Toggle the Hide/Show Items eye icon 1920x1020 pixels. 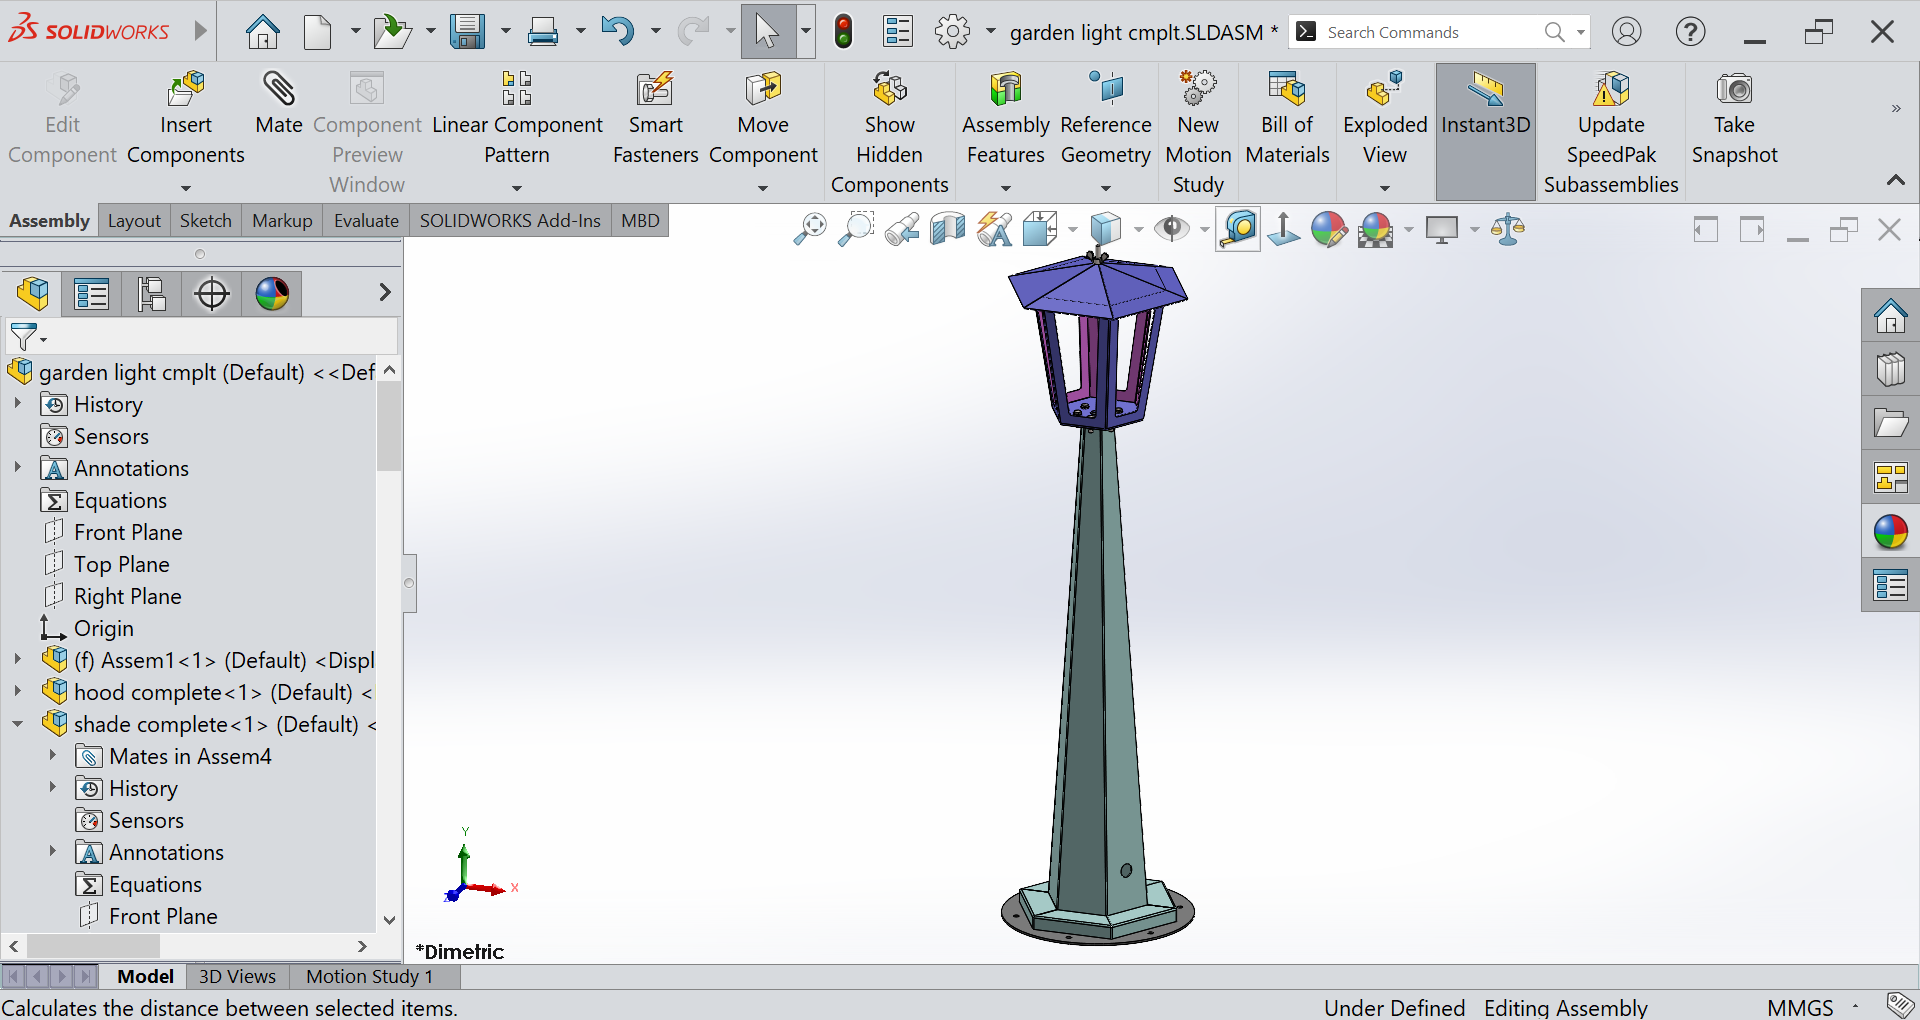[x=1172, y=229]
